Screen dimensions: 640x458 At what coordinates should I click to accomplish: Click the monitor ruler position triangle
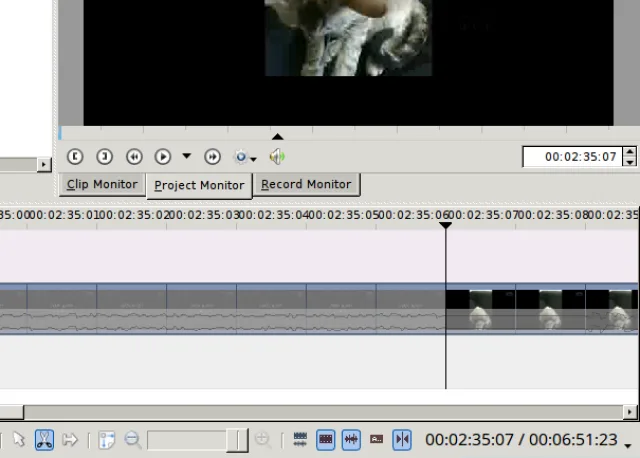coord(278,136)
